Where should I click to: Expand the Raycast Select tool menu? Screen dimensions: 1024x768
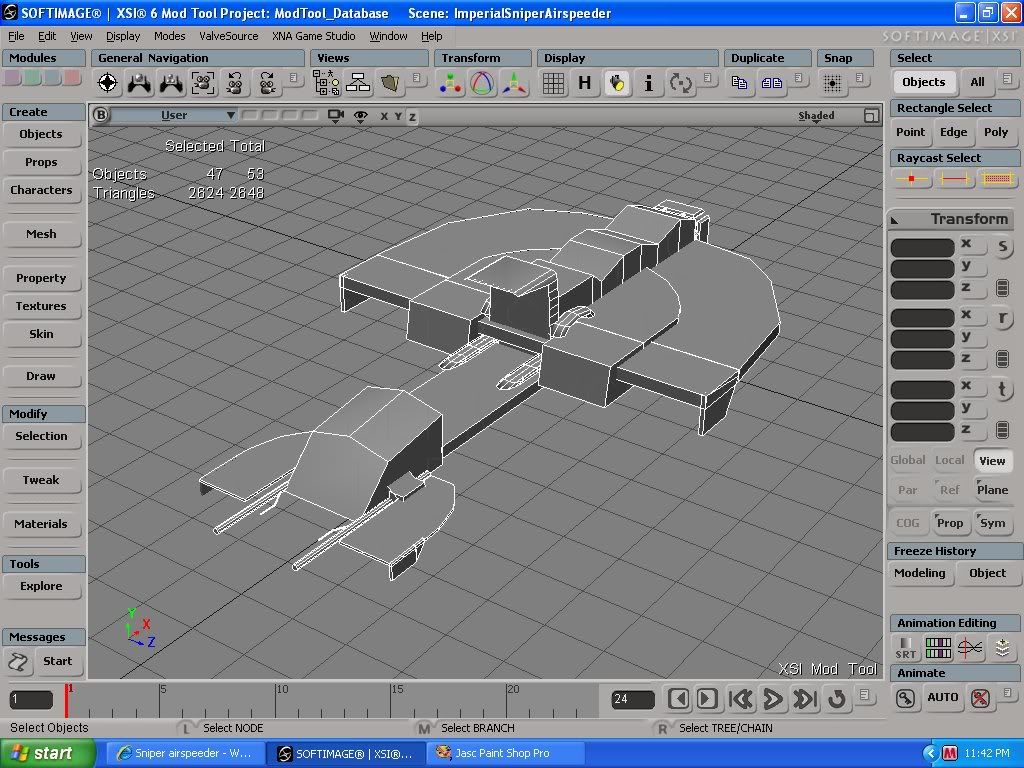pyautogui.click(x=954, y=157)
